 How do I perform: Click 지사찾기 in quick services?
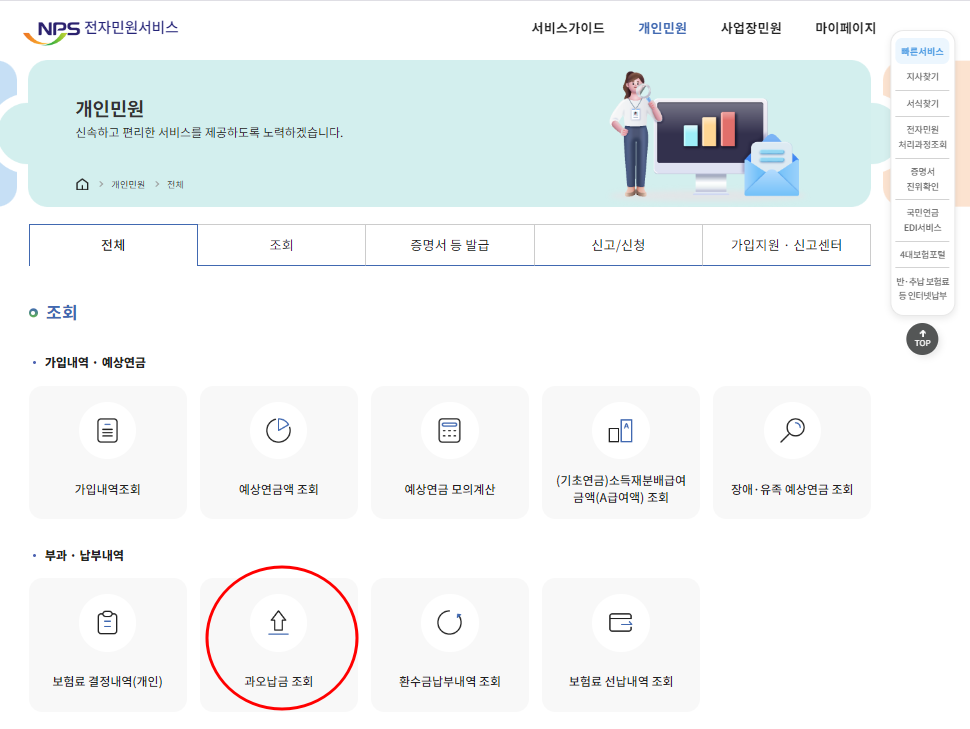922,77
